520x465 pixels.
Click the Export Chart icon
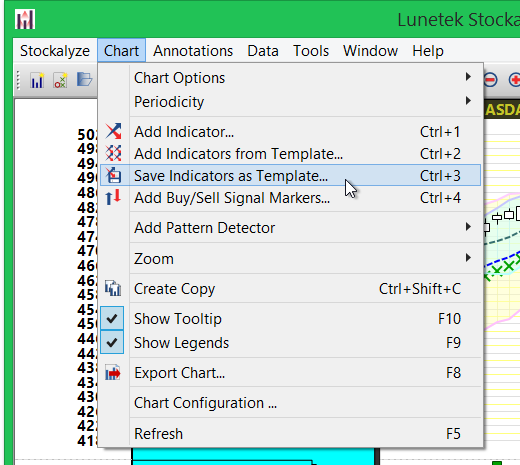click(113, 372)
